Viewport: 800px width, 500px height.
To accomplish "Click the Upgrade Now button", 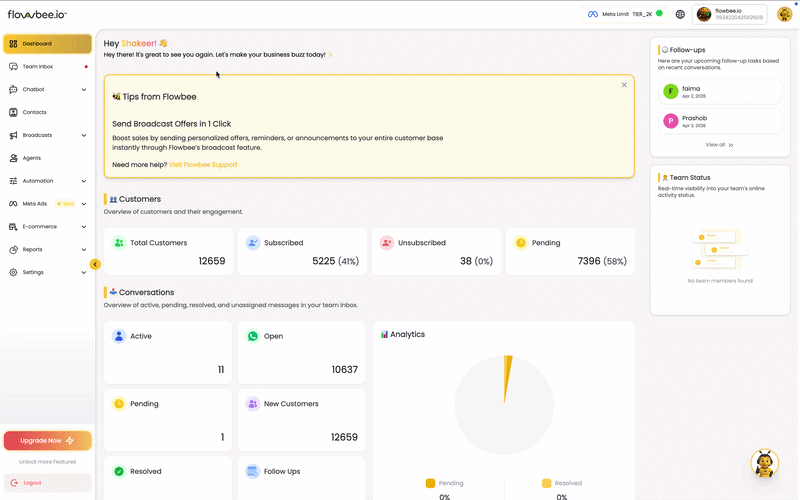I will pyautogui.click(x=47, y=440).
